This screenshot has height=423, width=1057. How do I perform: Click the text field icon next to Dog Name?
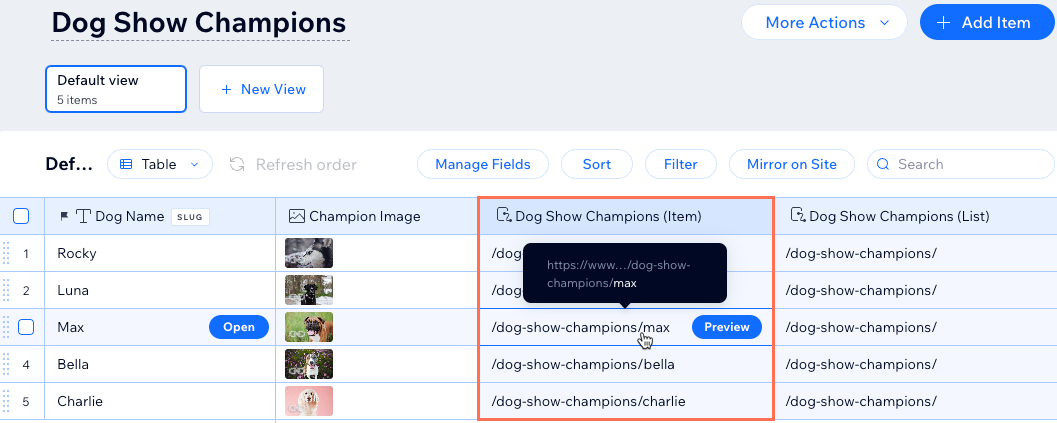click(x=83, y=216)
